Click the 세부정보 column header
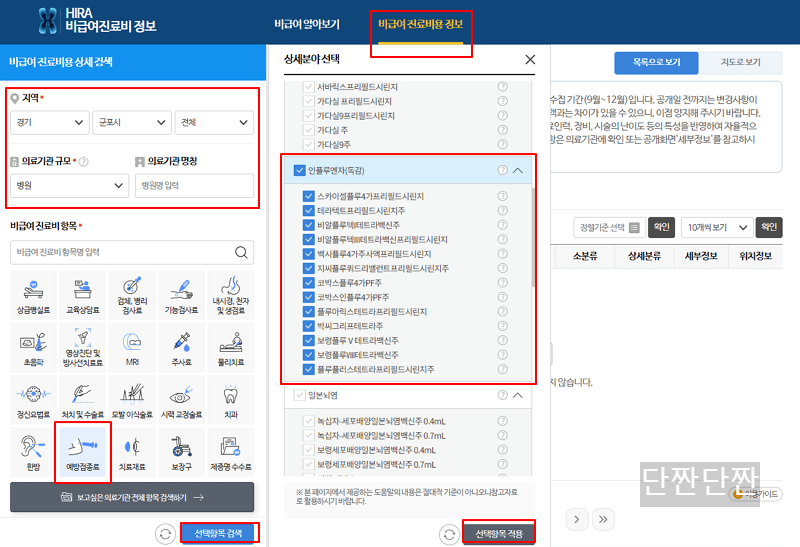The height and width of the screenshot is (547, 800). pyautogui.click(x=701, y=256)
